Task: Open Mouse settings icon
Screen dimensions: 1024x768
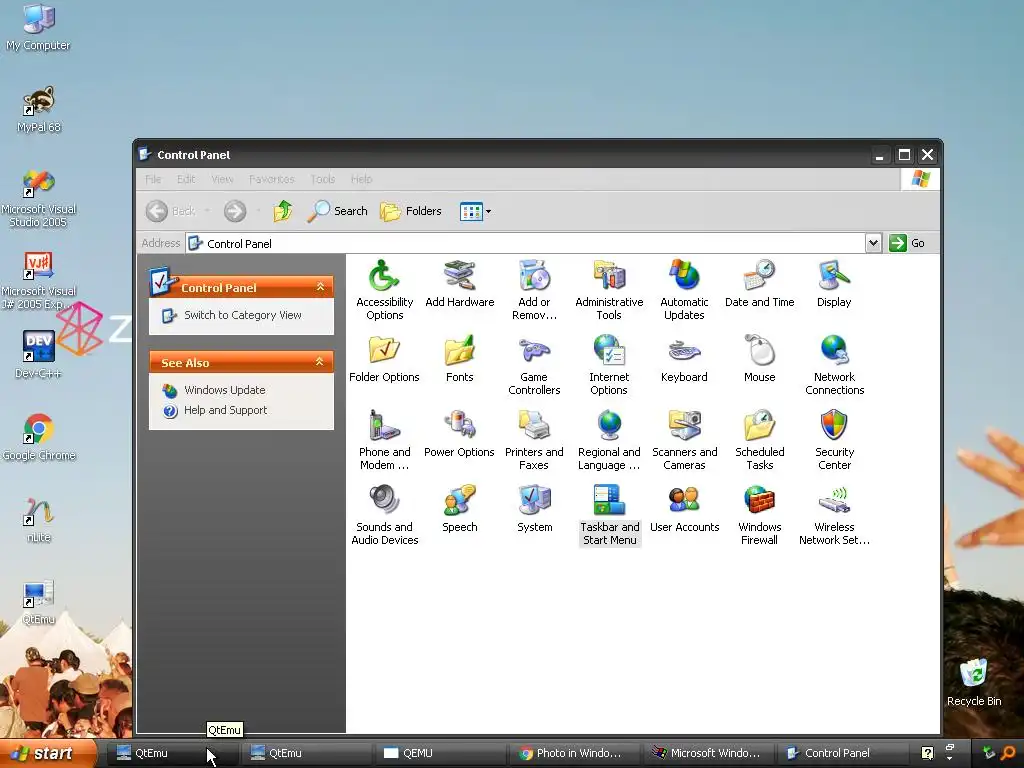Action: tap(760, 359)
